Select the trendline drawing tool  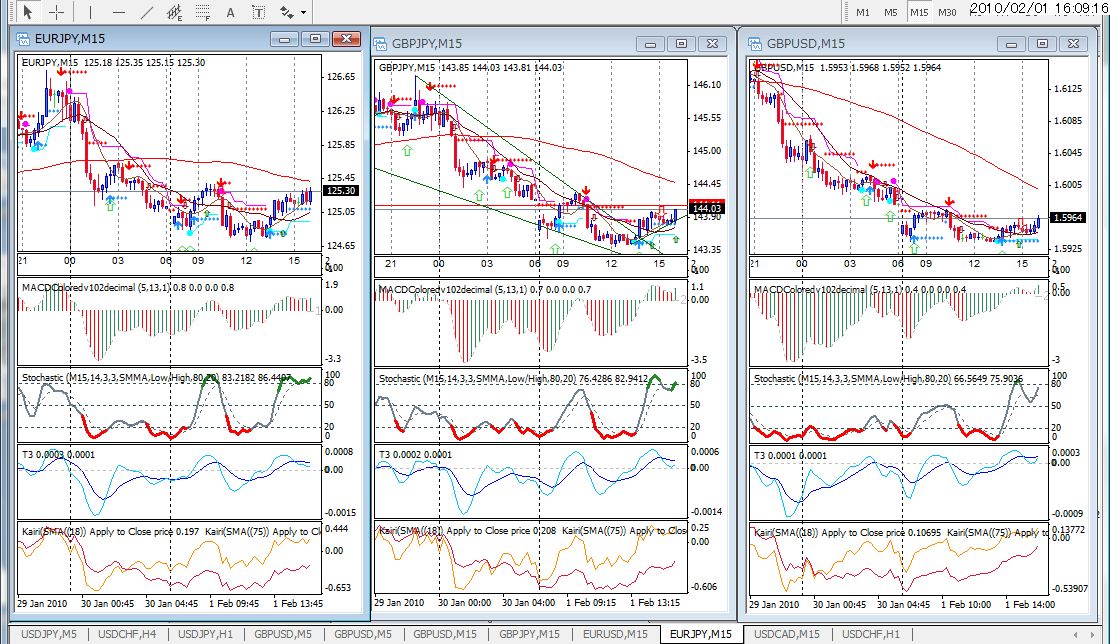tap(147, 11)
